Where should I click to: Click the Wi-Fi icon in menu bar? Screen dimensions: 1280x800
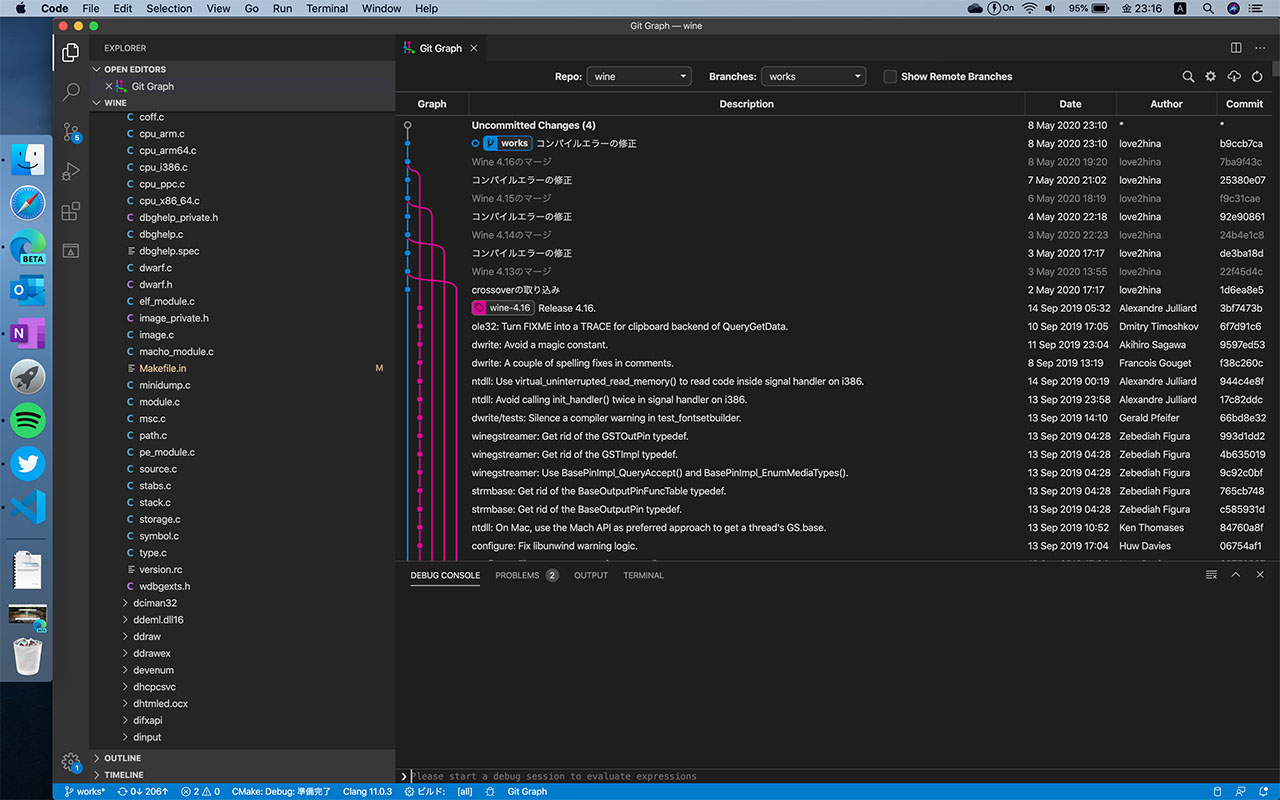(x=1029, y=8)
